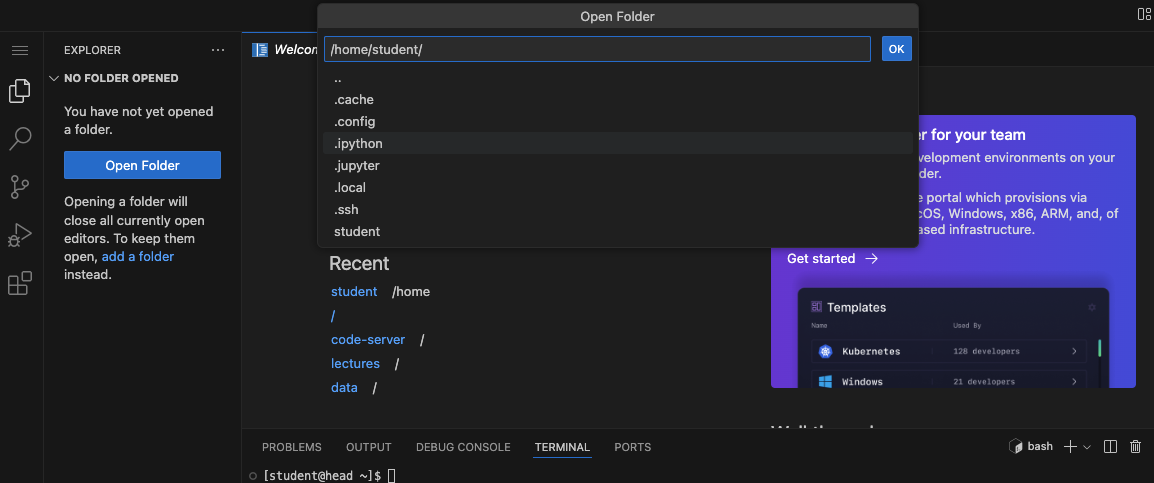Open the Extensions view icon

[20, 284]
